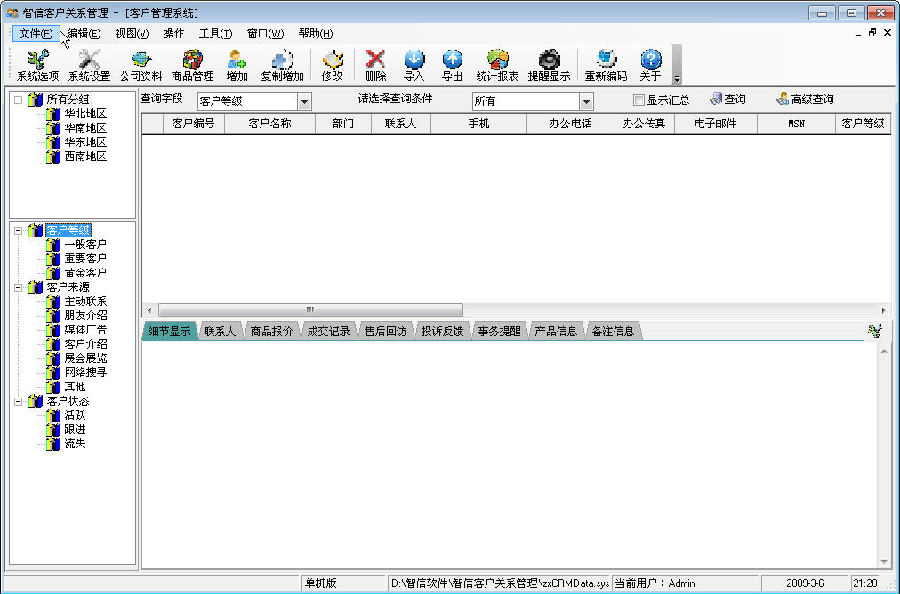
Task: Select 展会展览 tree item
Action: pos(86,358)
